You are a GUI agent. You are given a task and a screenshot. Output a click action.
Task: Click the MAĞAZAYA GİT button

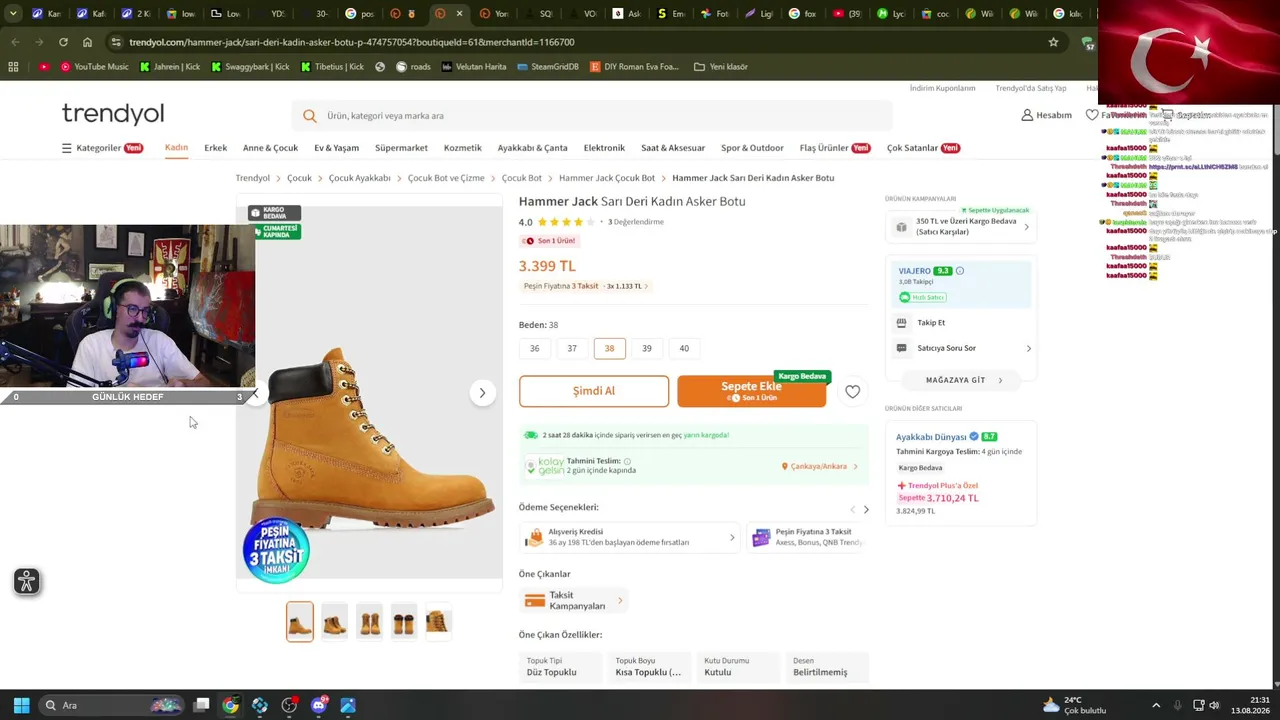(x=961, y=380)
